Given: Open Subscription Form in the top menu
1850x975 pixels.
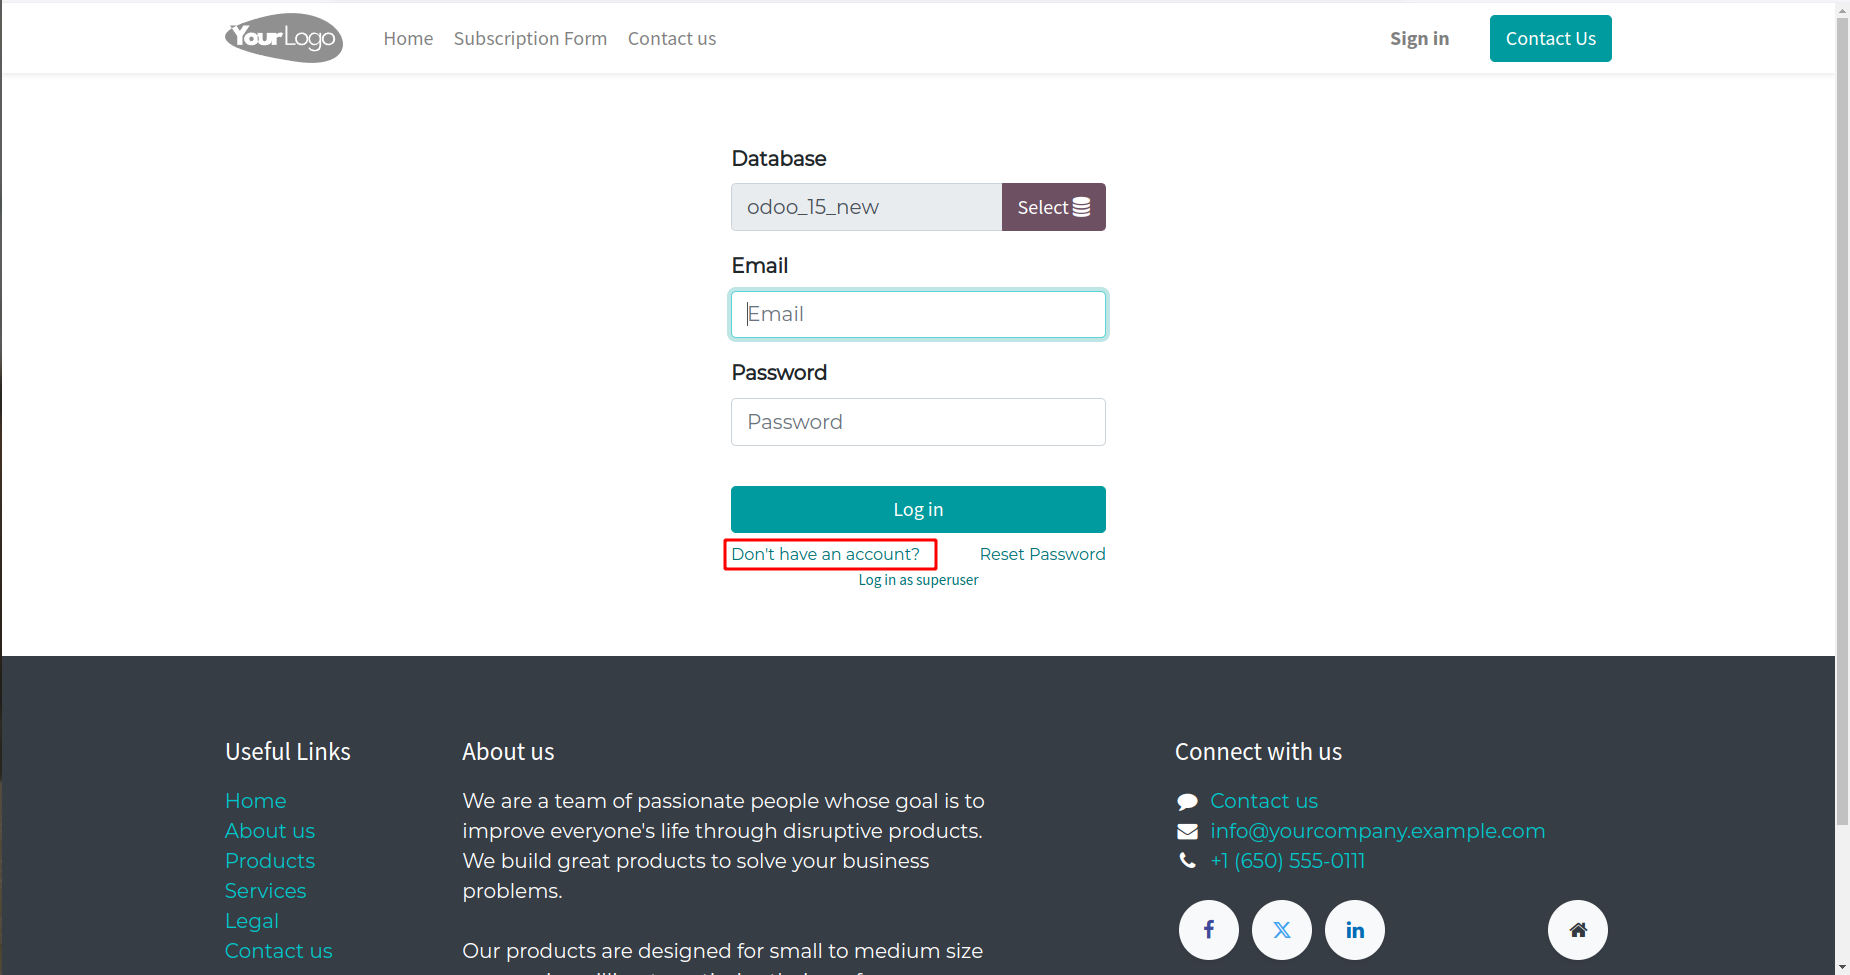Looking at the screenshot, I should click(530, 38).
